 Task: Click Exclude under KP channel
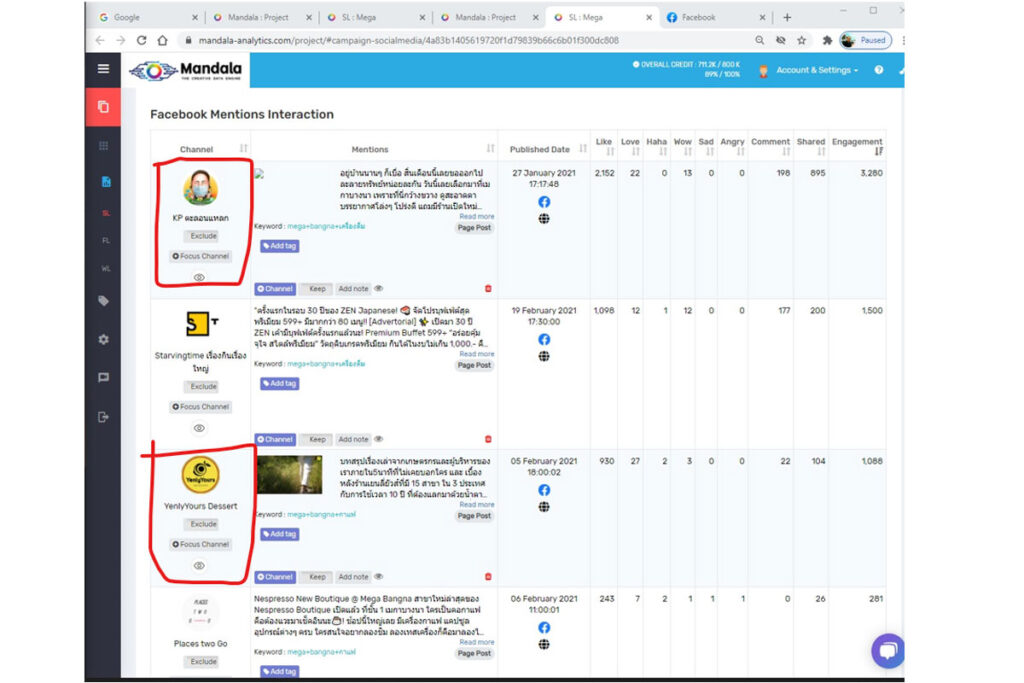[x=203, y=236]
